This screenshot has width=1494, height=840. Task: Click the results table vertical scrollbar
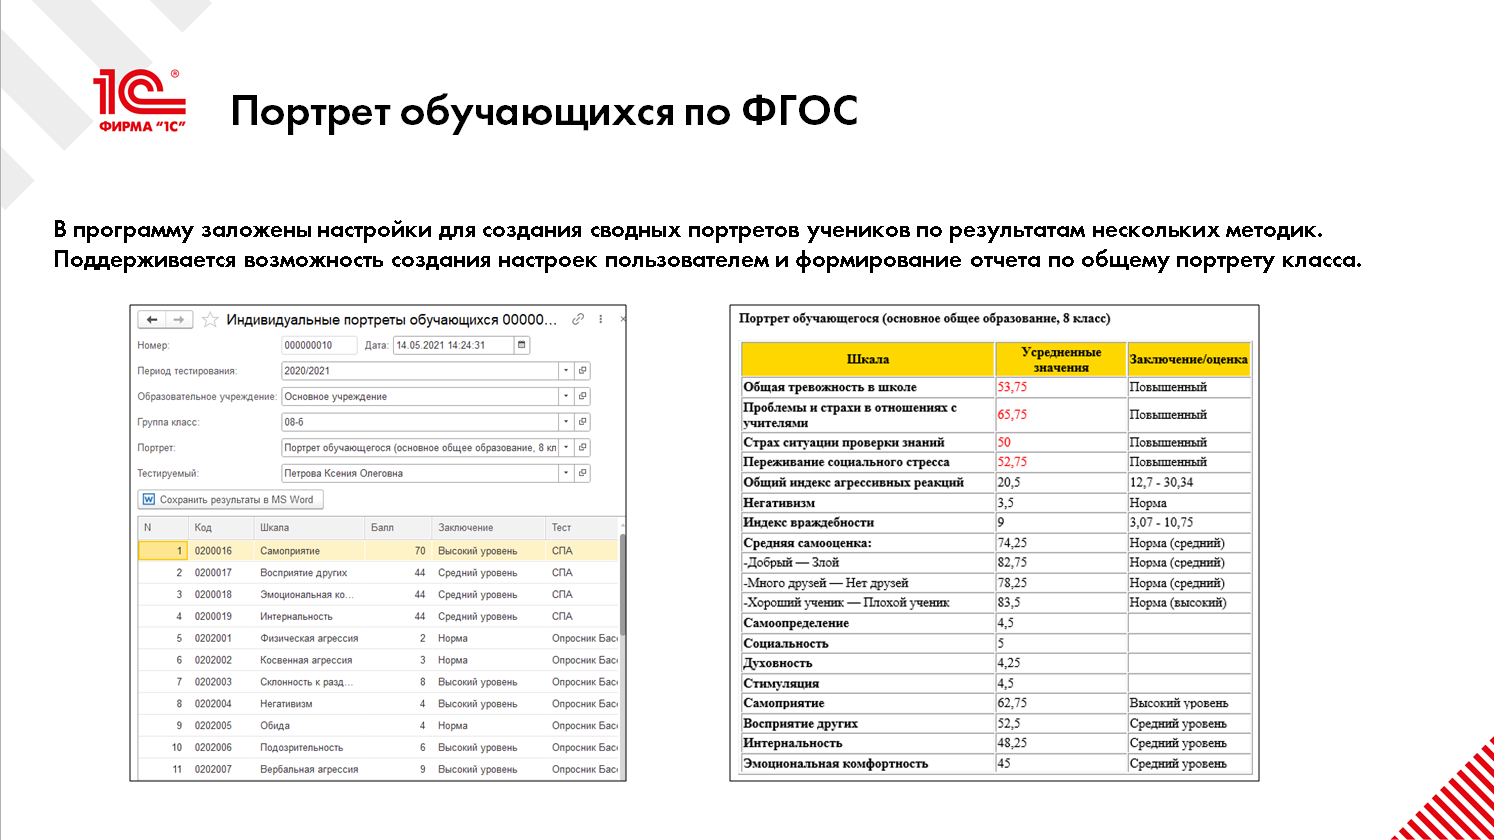click(622, 585)
